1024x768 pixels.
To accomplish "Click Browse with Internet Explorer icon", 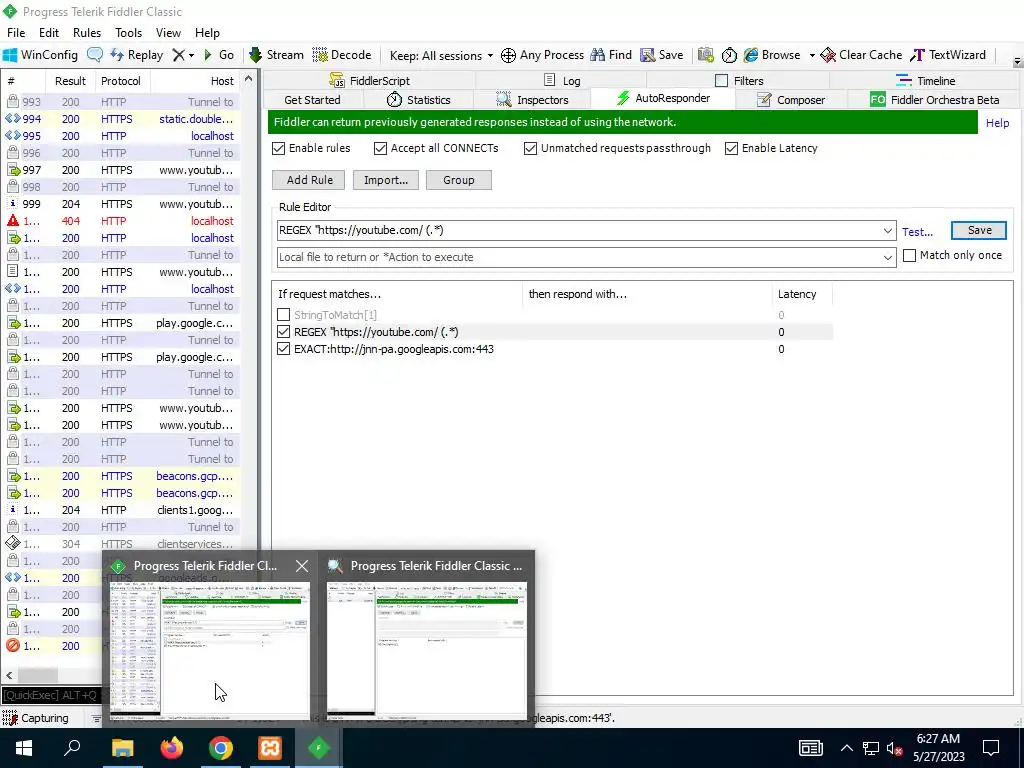I will pyautogui.click(x=751, y=55).
